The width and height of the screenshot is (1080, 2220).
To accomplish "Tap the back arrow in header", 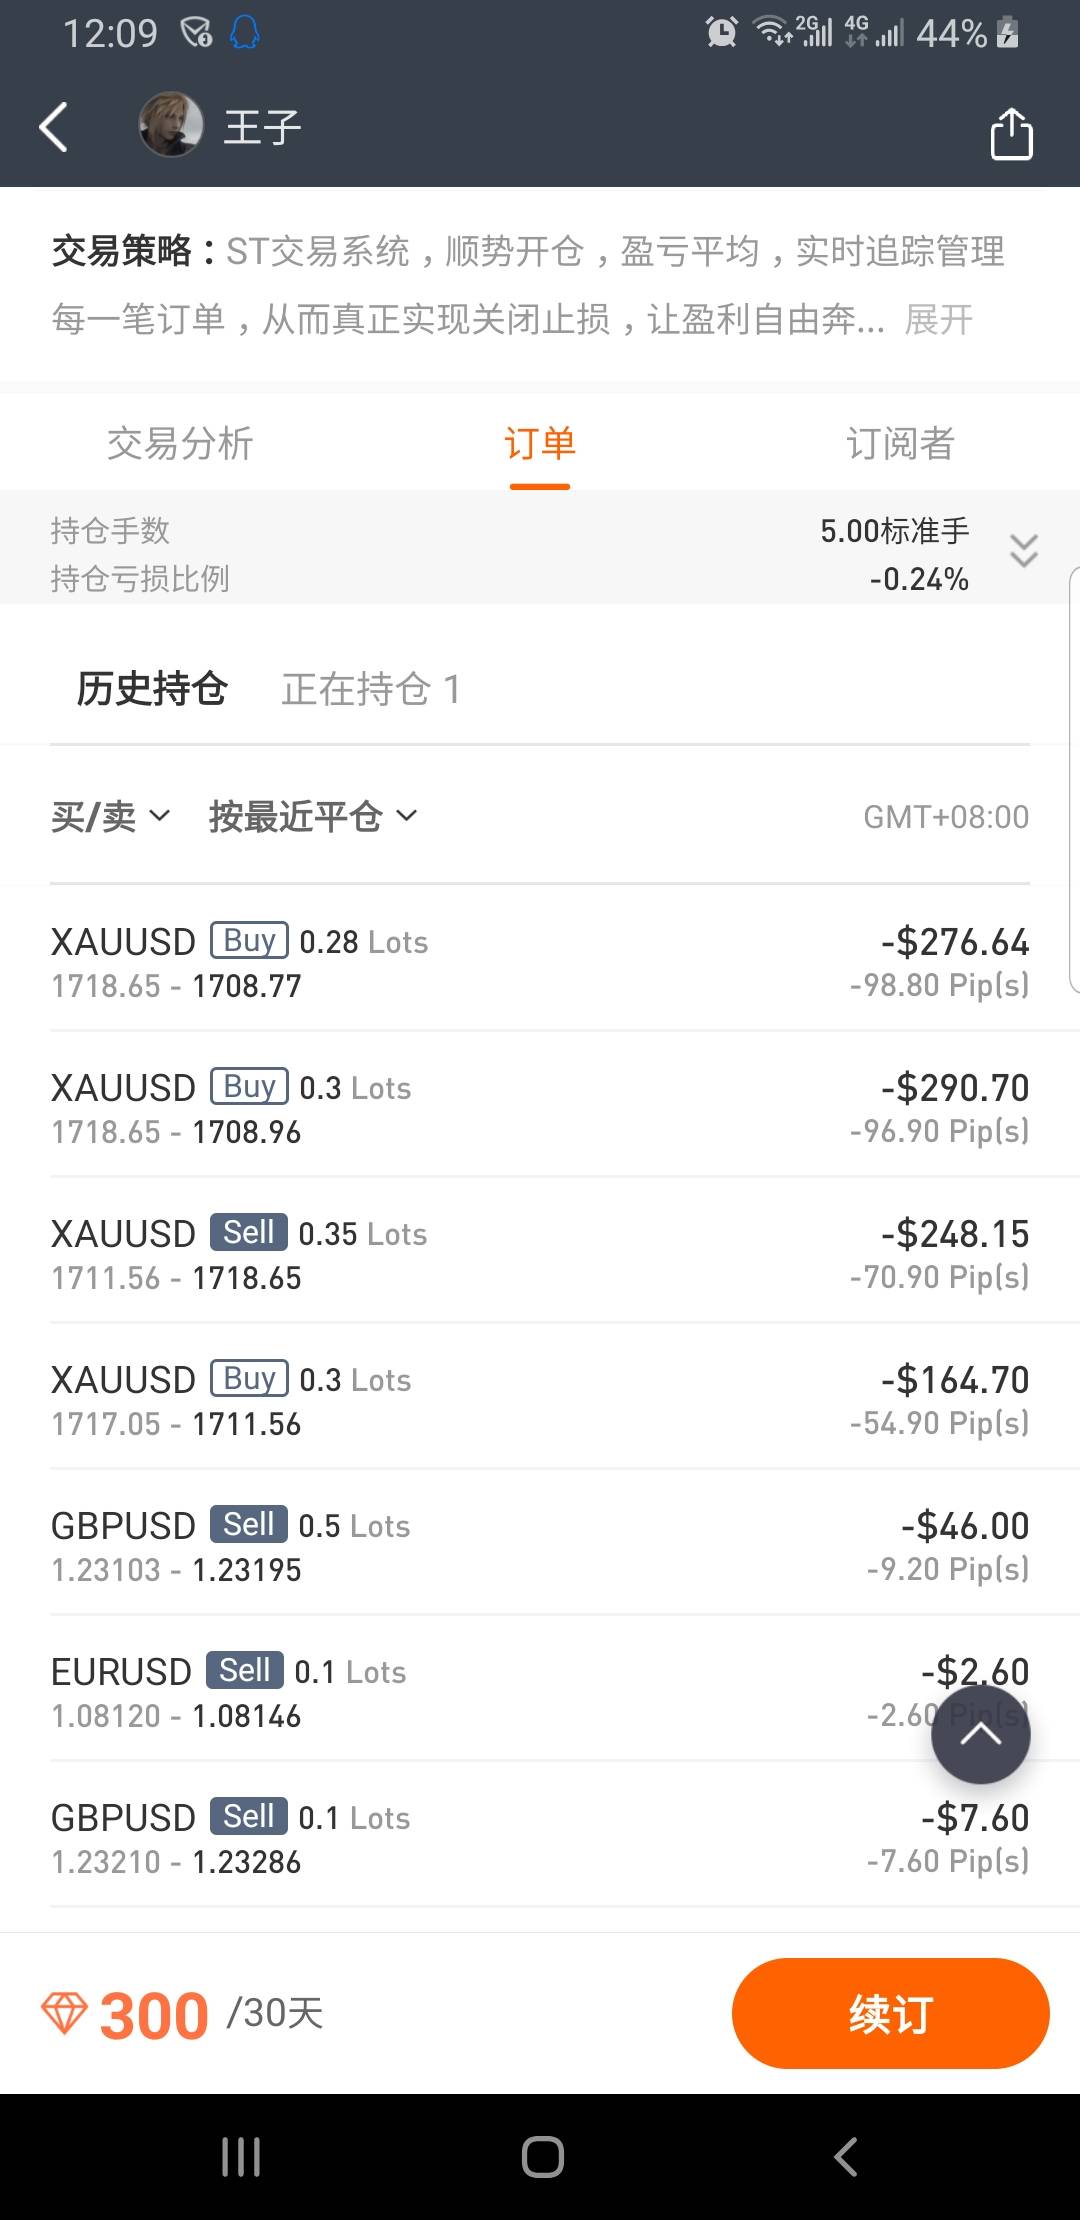I will pos(54,128).
